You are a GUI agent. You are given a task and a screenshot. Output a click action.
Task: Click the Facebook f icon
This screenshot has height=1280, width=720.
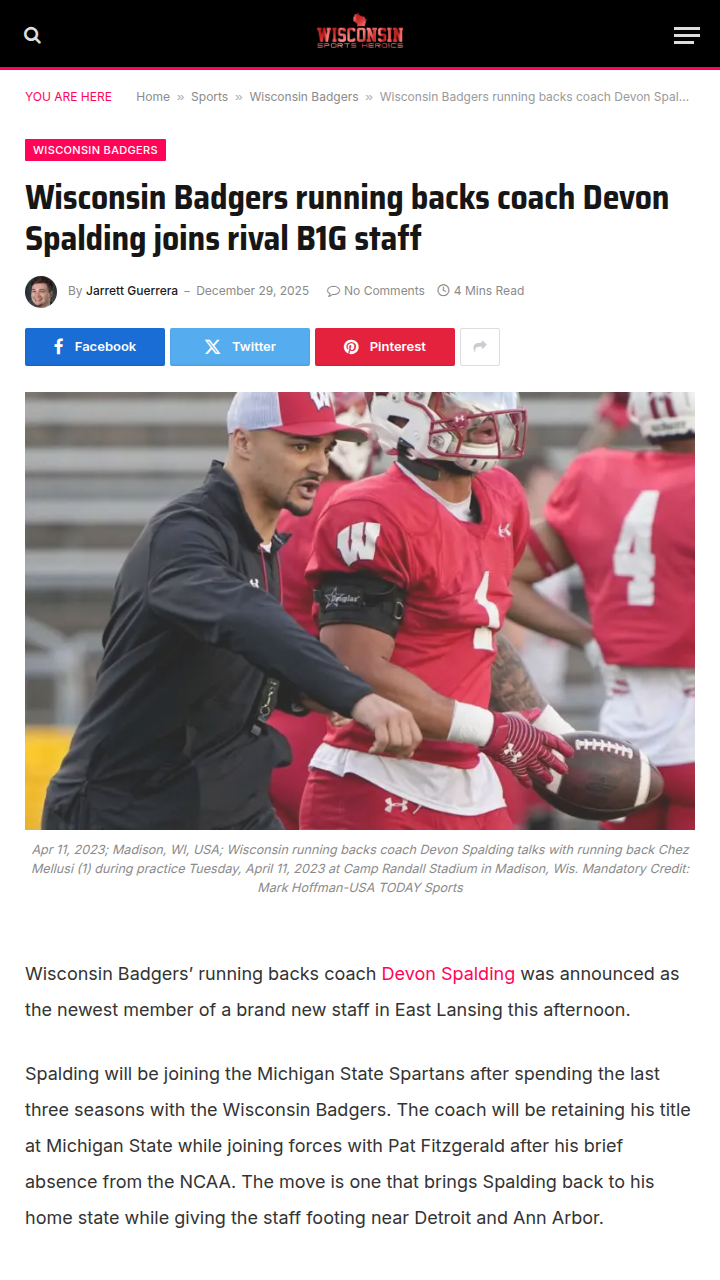pyautogui.click(x=59, y=347)
